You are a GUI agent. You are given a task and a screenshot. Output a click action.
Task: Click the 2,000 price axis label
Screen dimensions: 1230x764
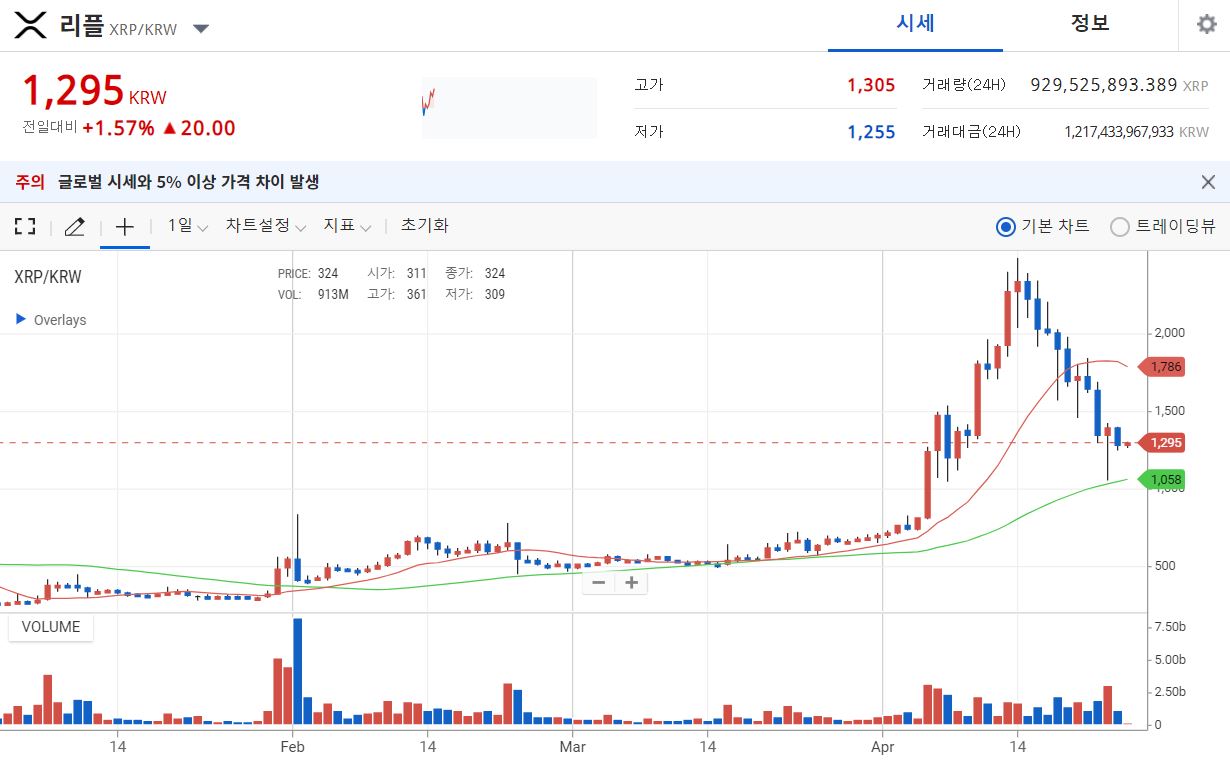click(1170, 333)
